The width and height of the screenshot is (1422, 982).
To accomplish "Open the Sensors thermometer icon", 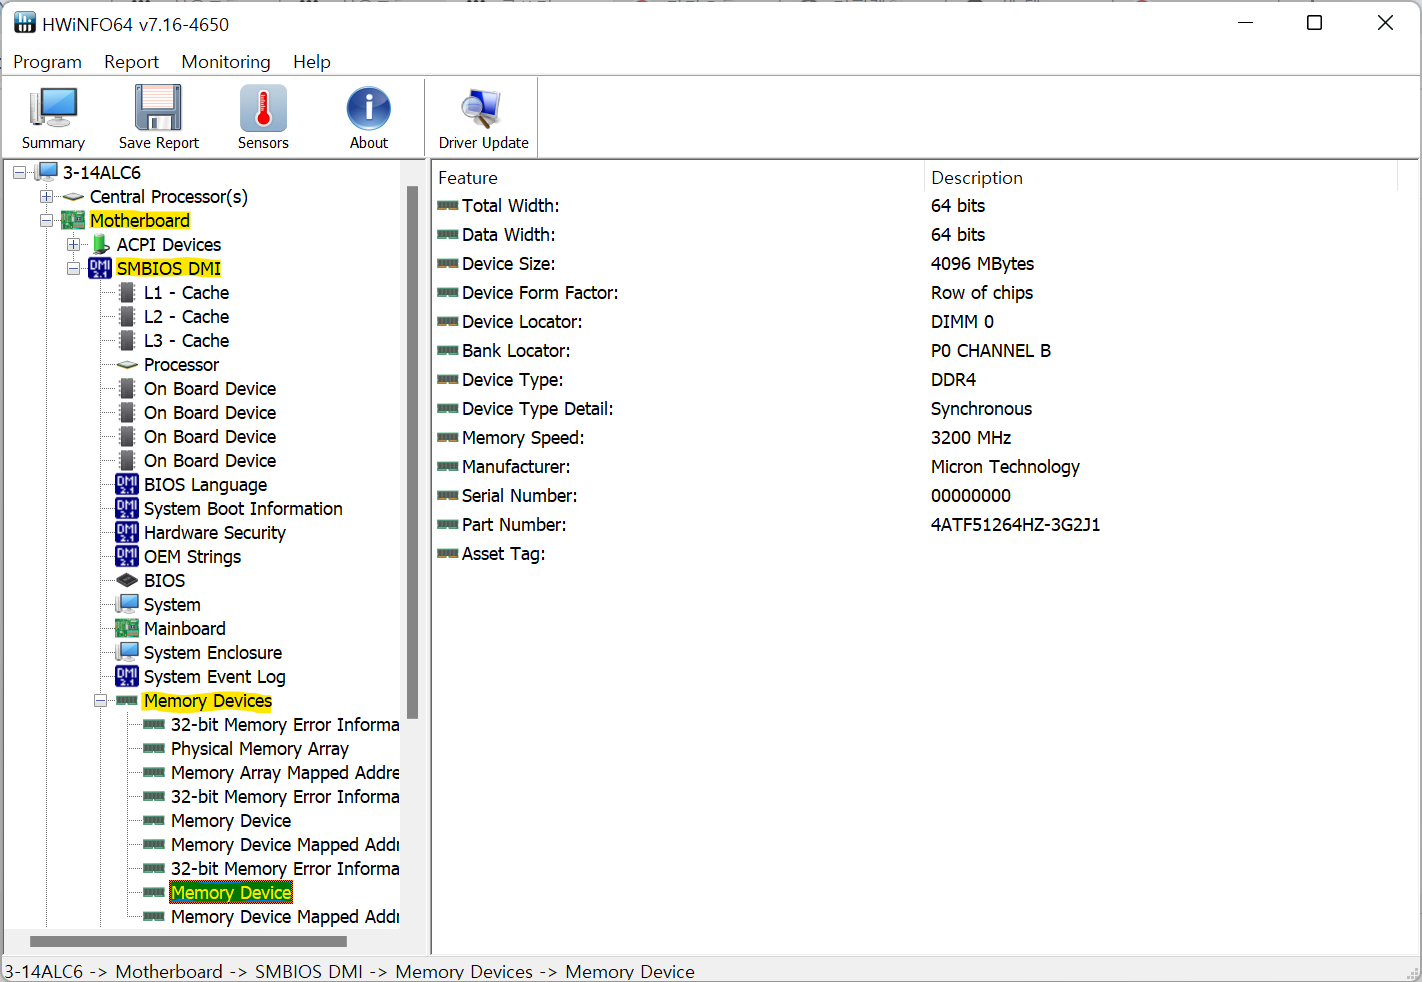I will pyautogui.click(x=263, y=108).
